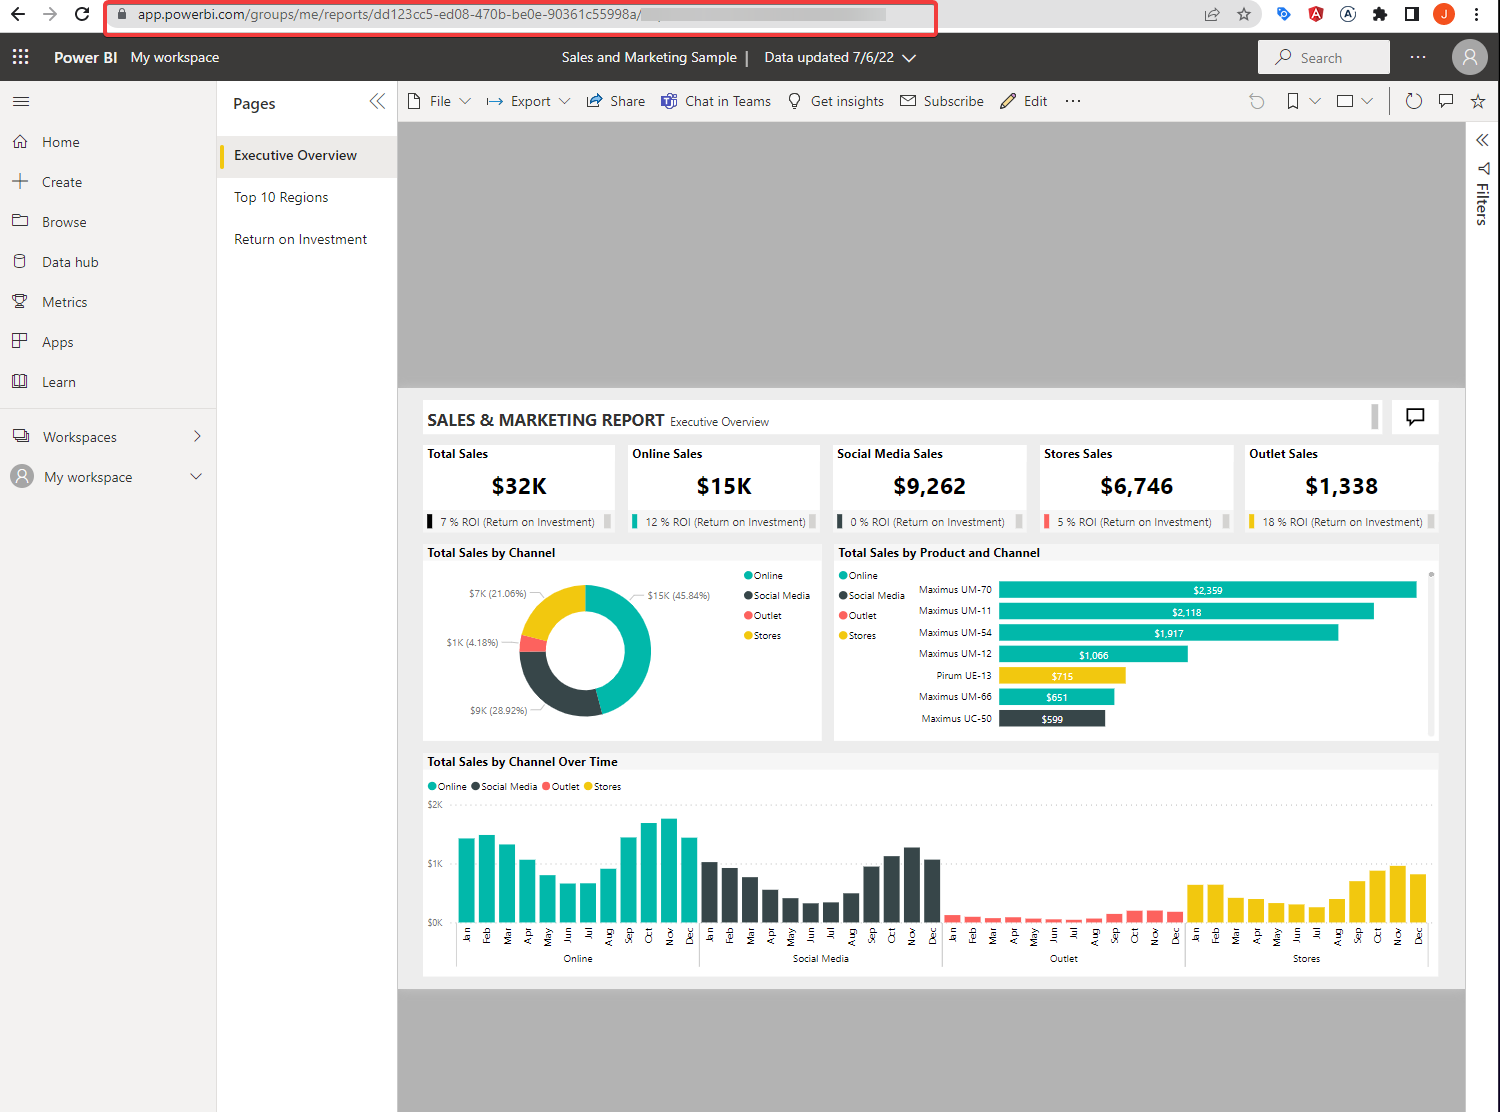
Task: Click the Social Media Sales $9,262 value
Action: (929, 487)
